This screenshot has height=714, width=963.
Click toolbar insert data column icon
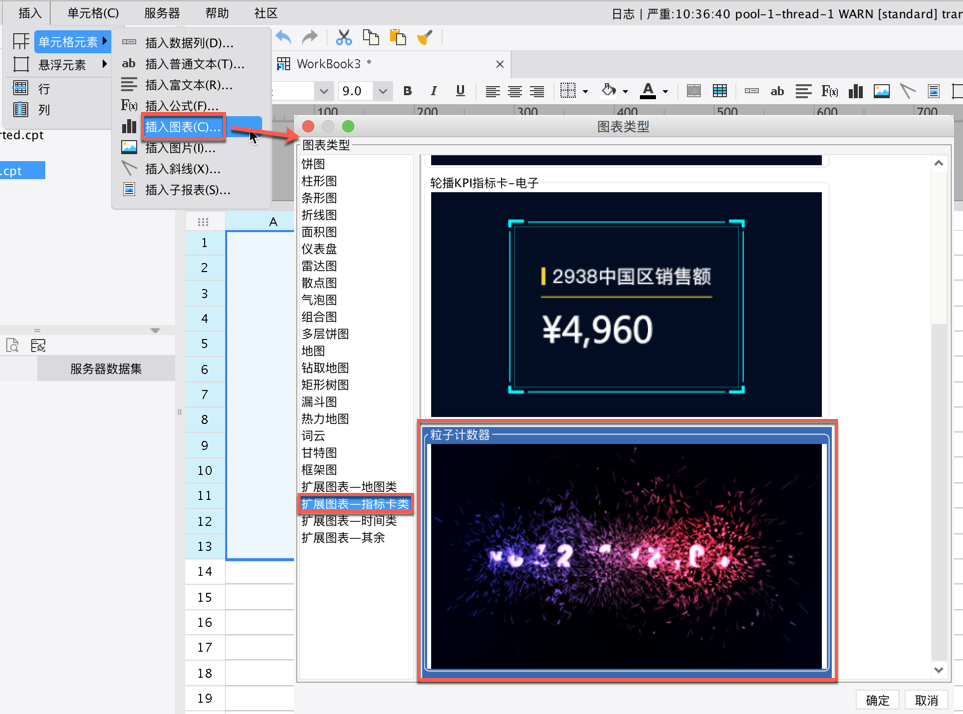pos(752,91)
